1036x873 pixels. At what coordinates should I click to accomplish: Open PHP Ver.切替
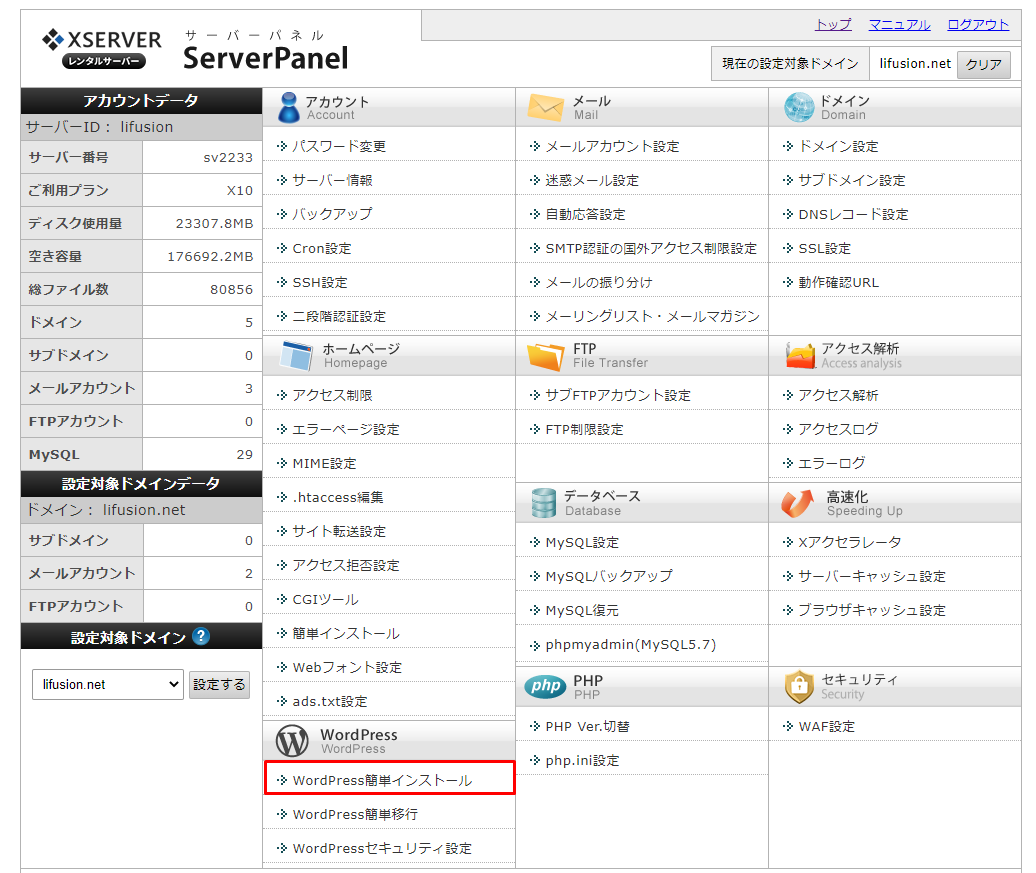click(x=587, y=727)
